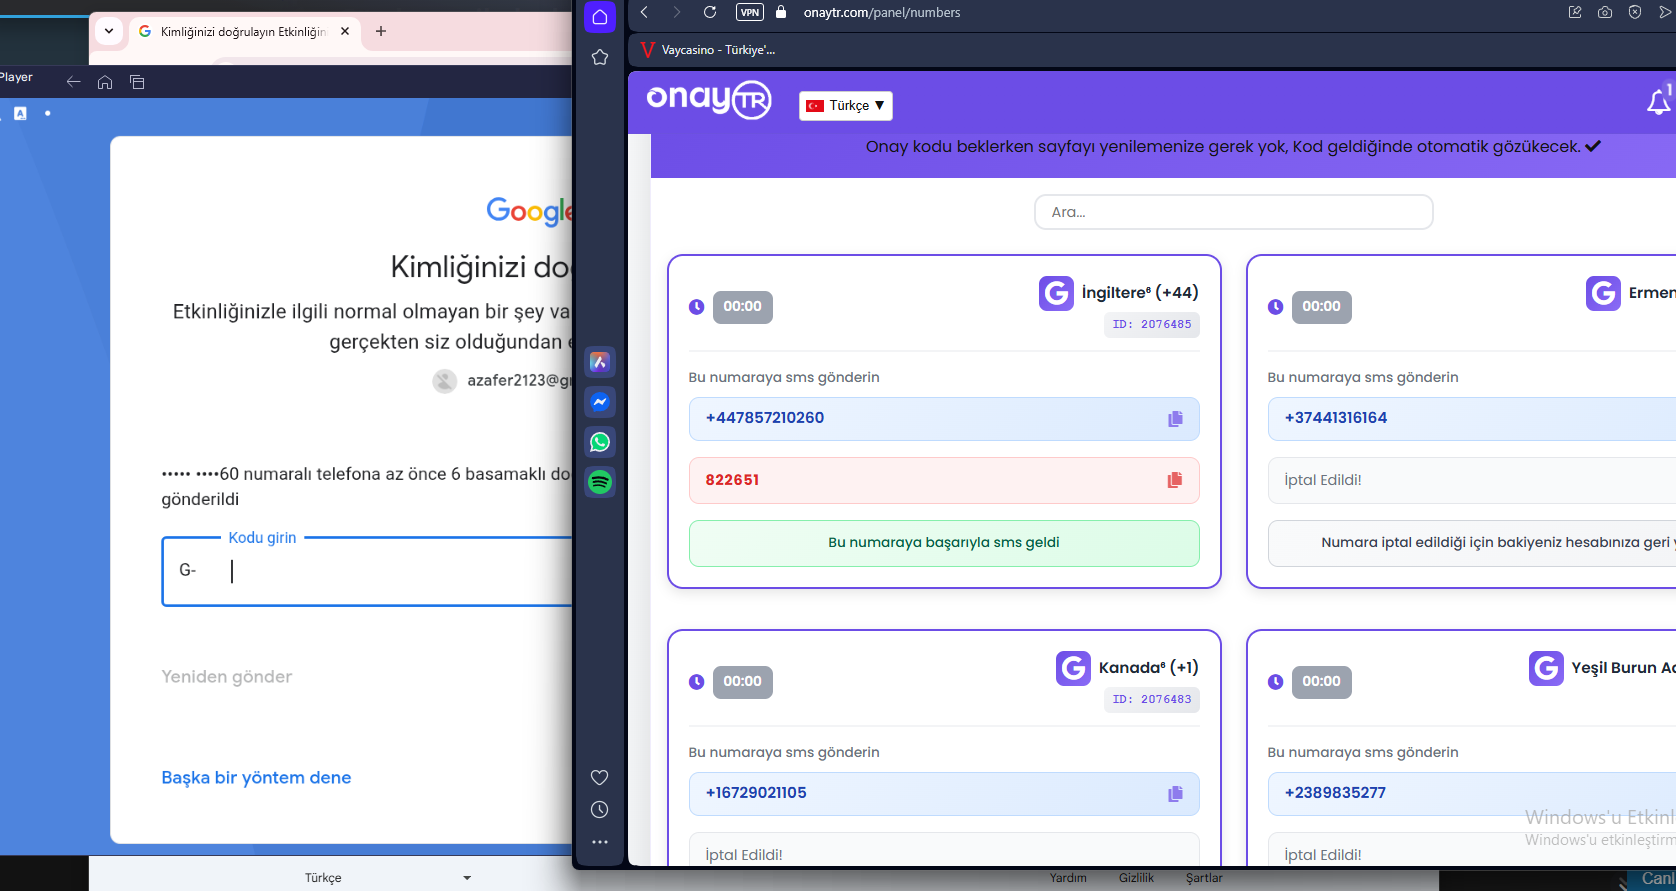This screenshot has width=1676, height=891.
Task: Open notifications bell on onayTR
Action: (1659, 101)
